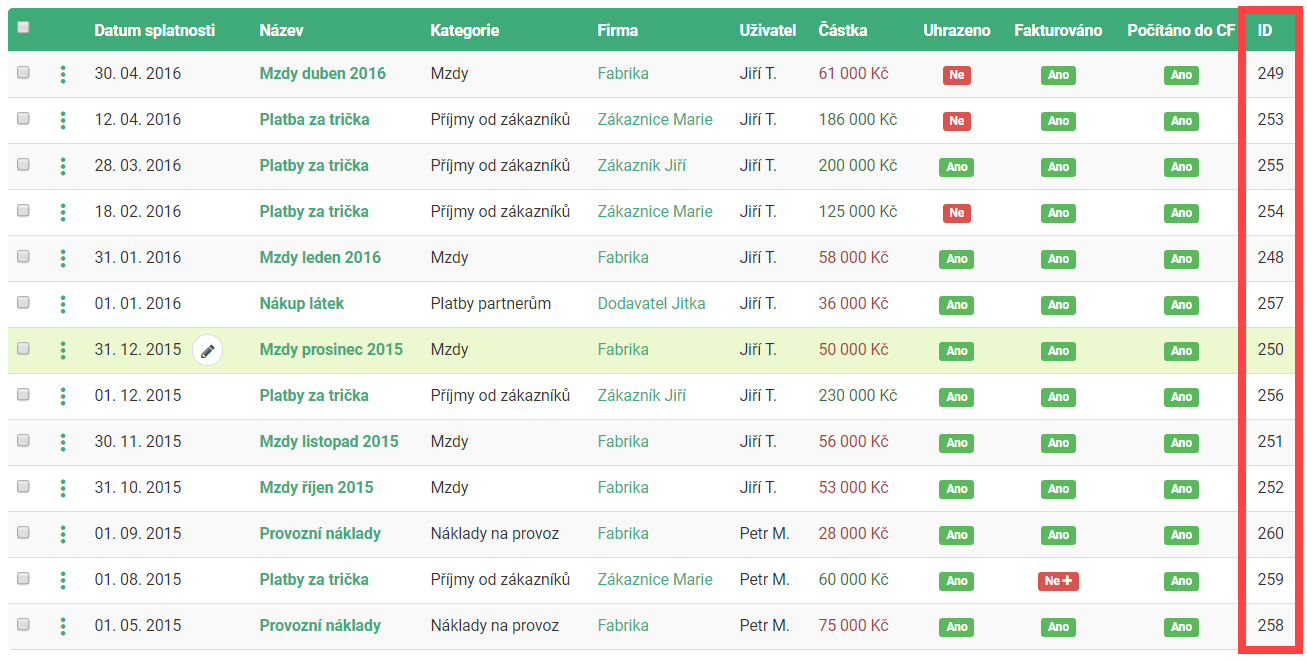
Task: Open three-dot menu for Mzdy listopad 2015 row
Action: pyautogui.click(x=63, y=442)
